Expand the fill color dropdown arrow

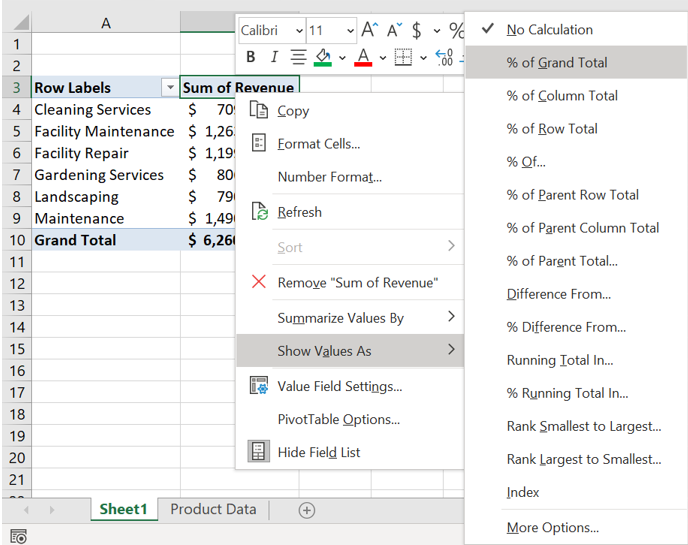point(341,57)
